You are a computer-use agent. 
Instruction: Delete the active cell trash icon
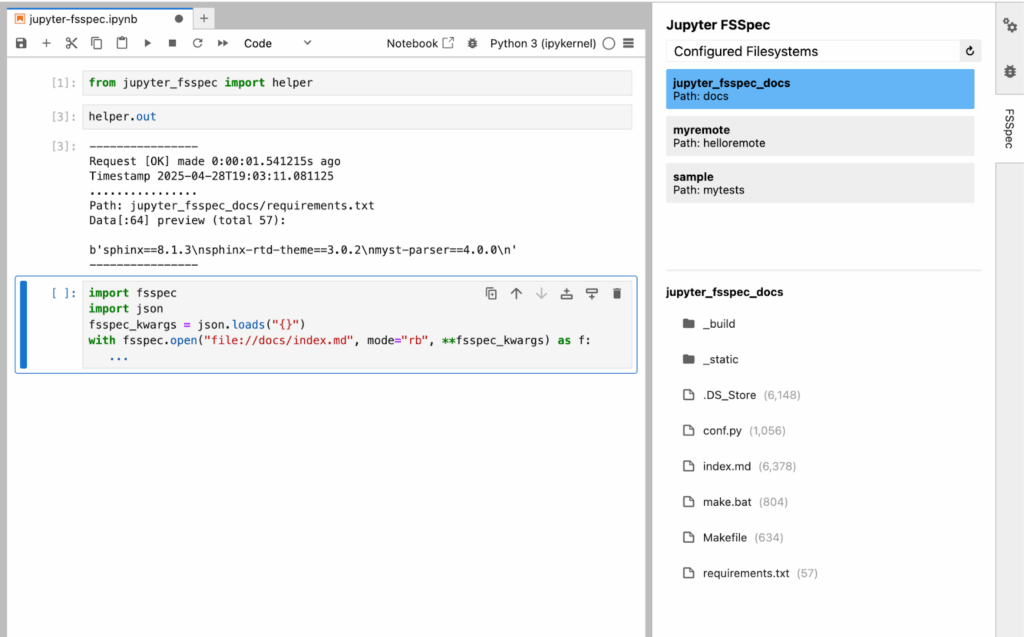tap(616, 293)
